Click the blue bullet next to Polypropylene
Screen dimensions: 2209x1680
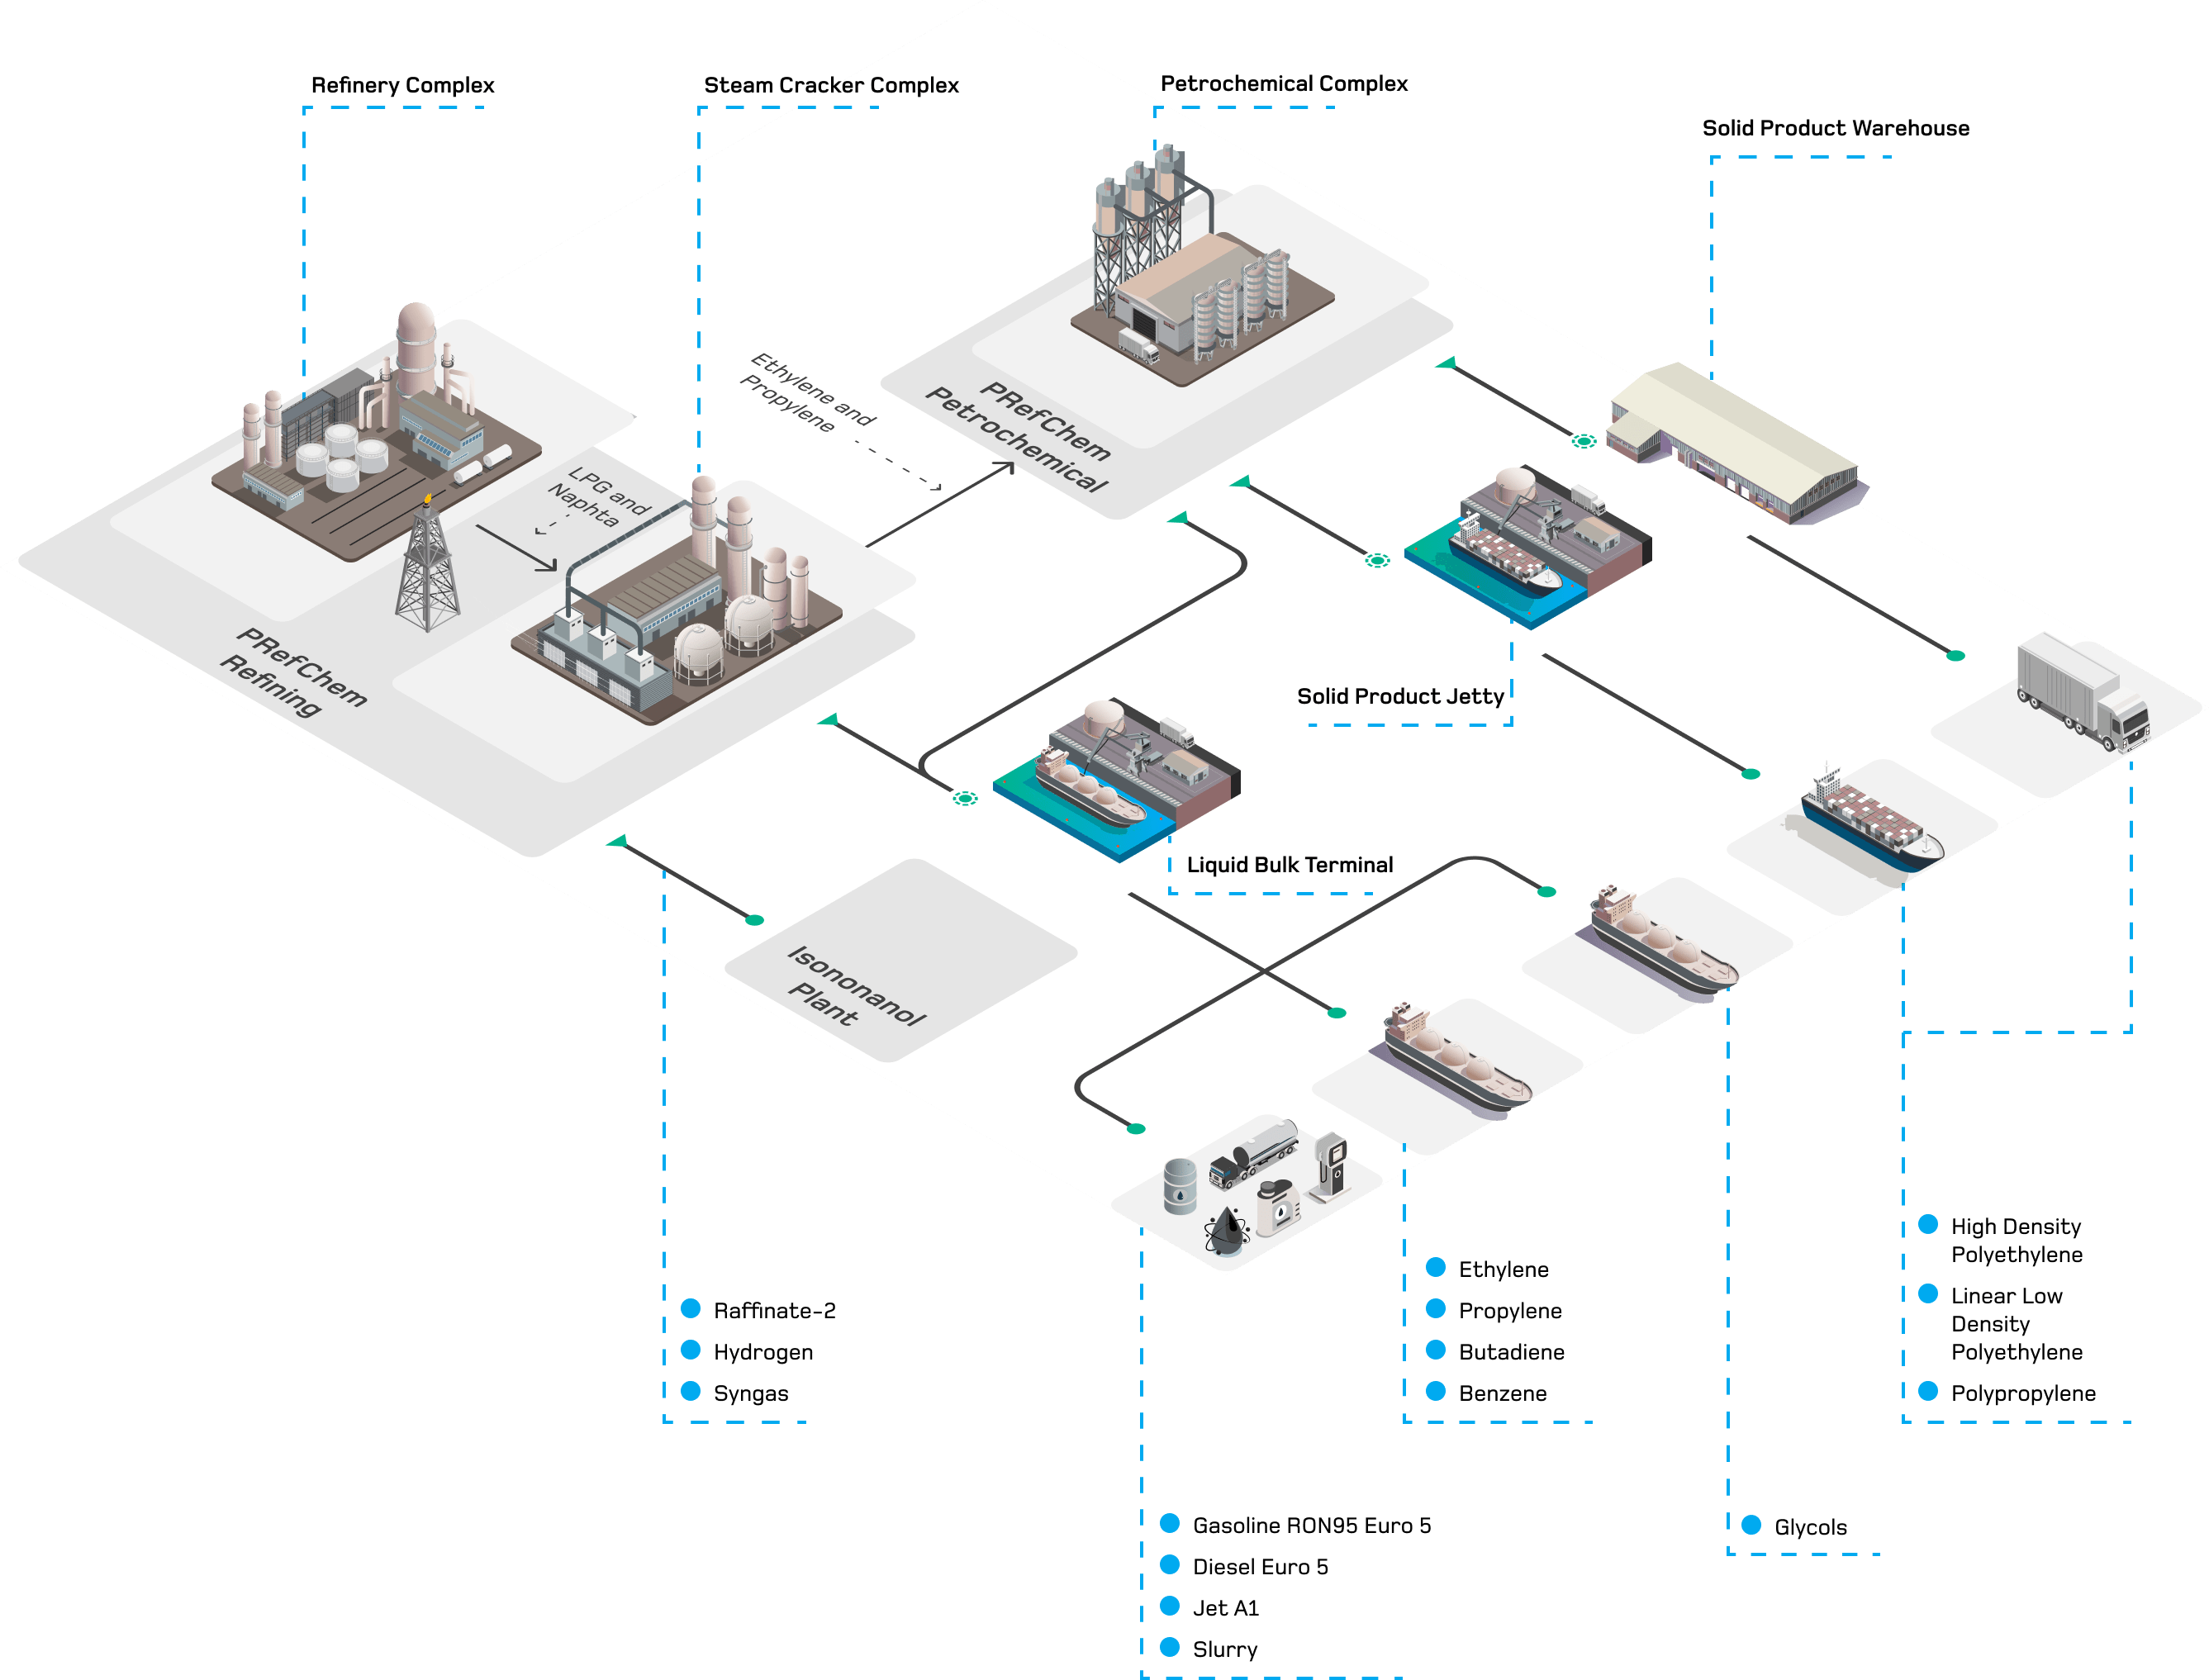point(1928,1391)
